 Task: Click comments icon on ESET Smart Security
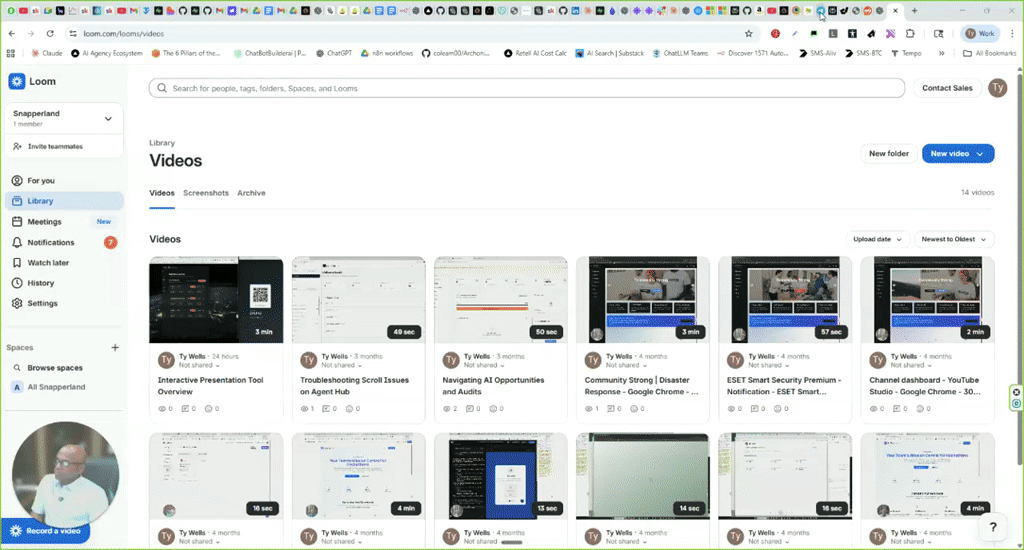[x=754, y=409]
